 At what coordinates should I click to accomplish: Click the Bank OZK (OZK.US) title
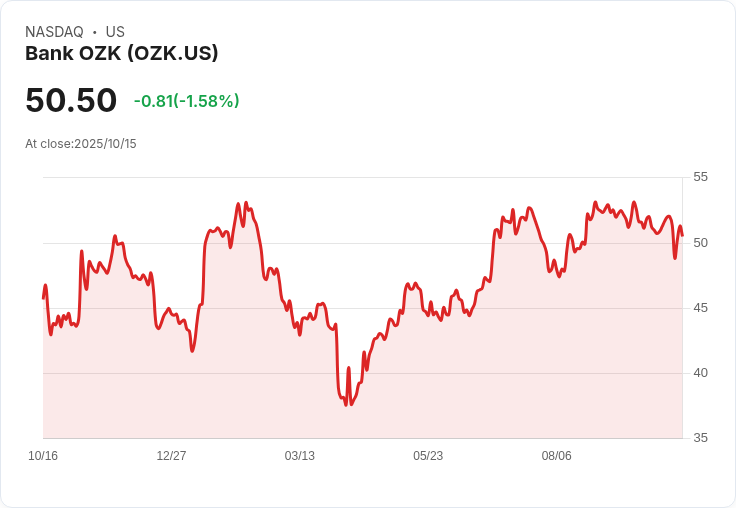coord(121,53)
